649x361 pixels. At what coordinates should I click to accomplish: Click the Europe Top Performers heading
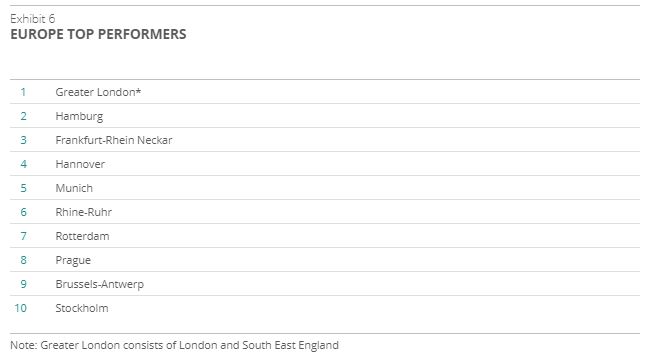(98, 34)
